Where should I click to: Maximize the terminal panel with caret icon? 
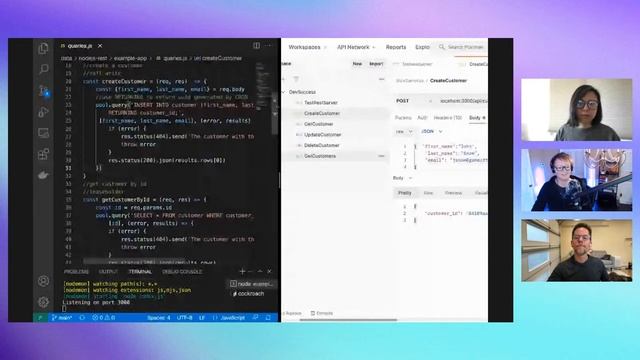[260, 271]
